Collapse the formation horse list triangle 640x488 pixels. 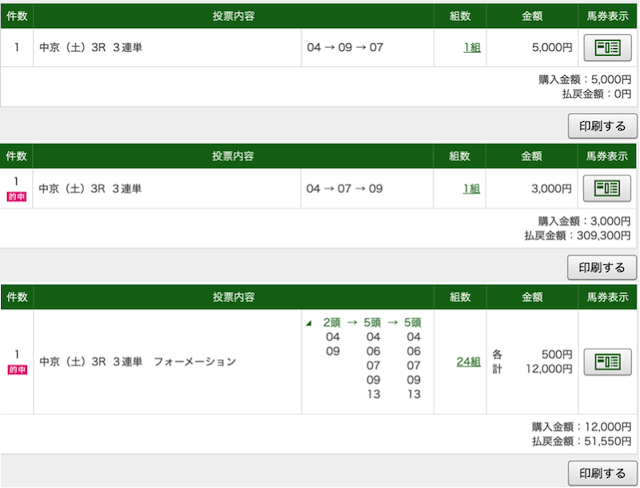point(309,323)
